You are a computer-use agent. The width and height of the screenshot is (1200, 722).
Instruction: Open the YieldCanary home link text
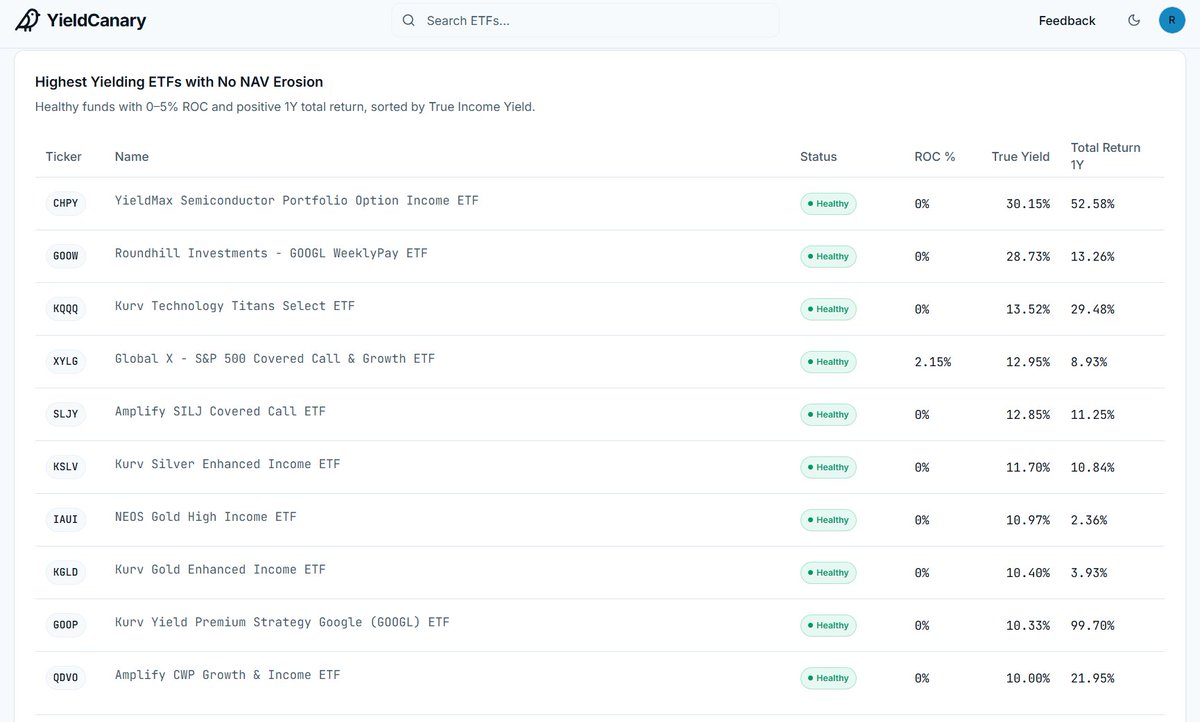(x=96, y=21)
